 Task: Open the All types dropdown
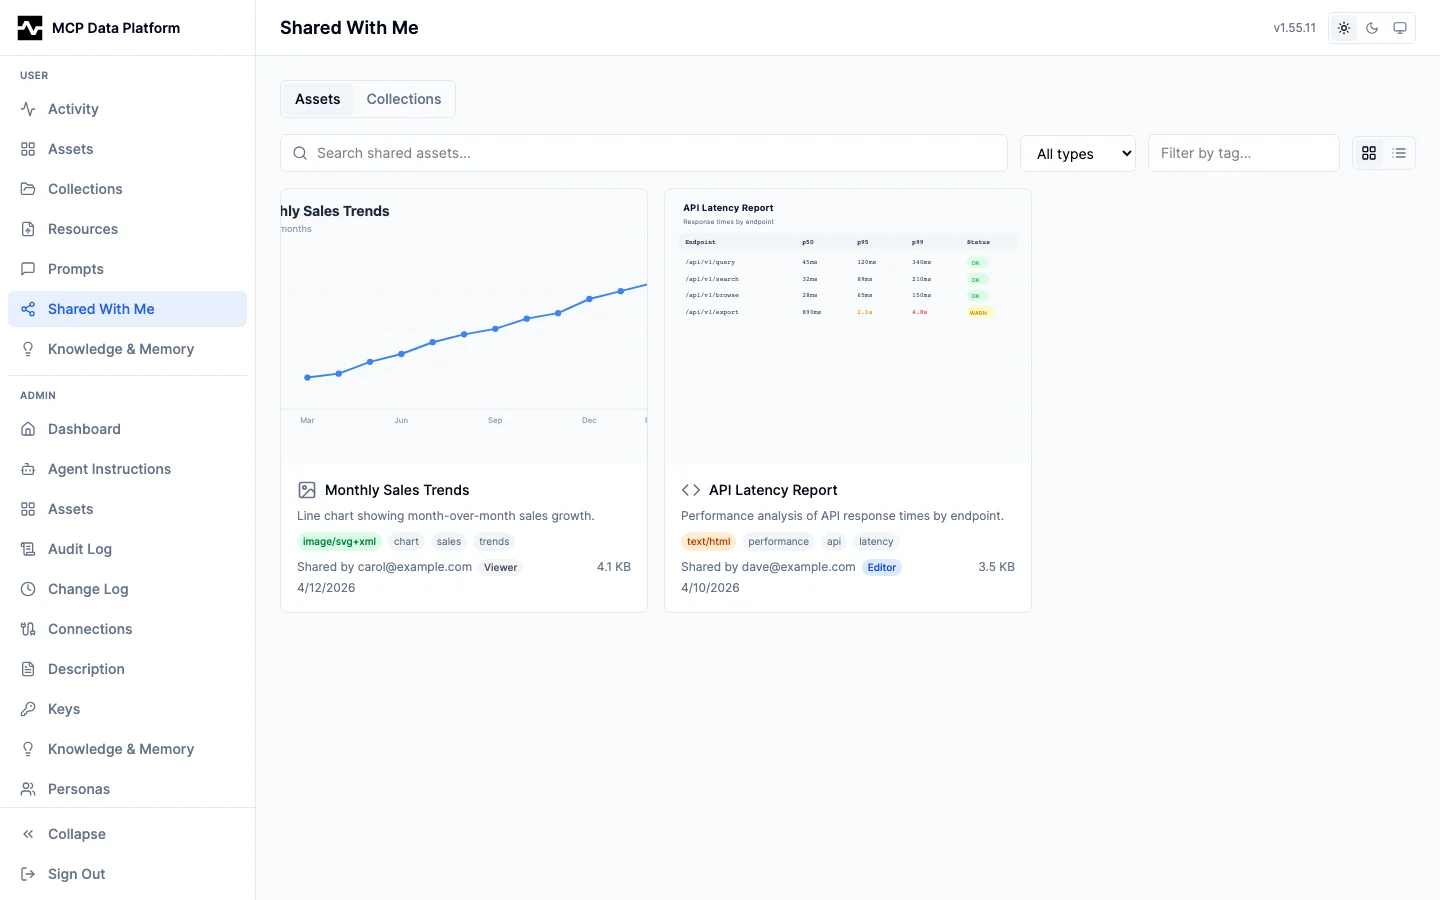(x=1078, y=153)
